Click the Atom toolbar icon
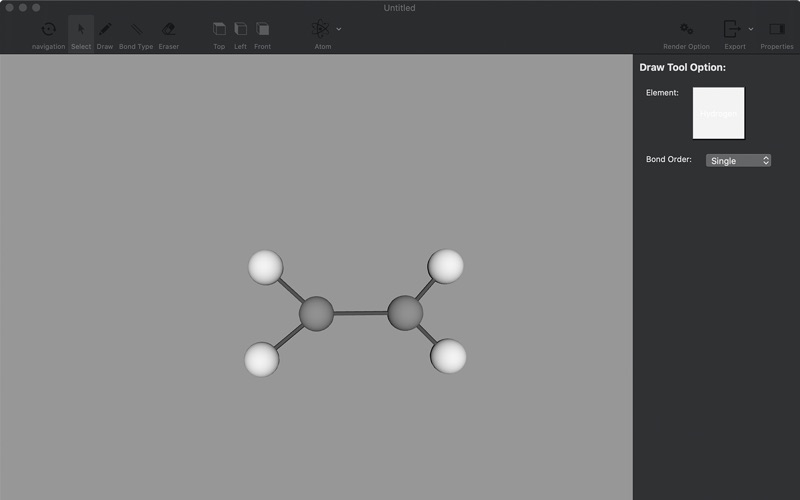The width and height of the screenshot is (800, 500). point(322,30)
